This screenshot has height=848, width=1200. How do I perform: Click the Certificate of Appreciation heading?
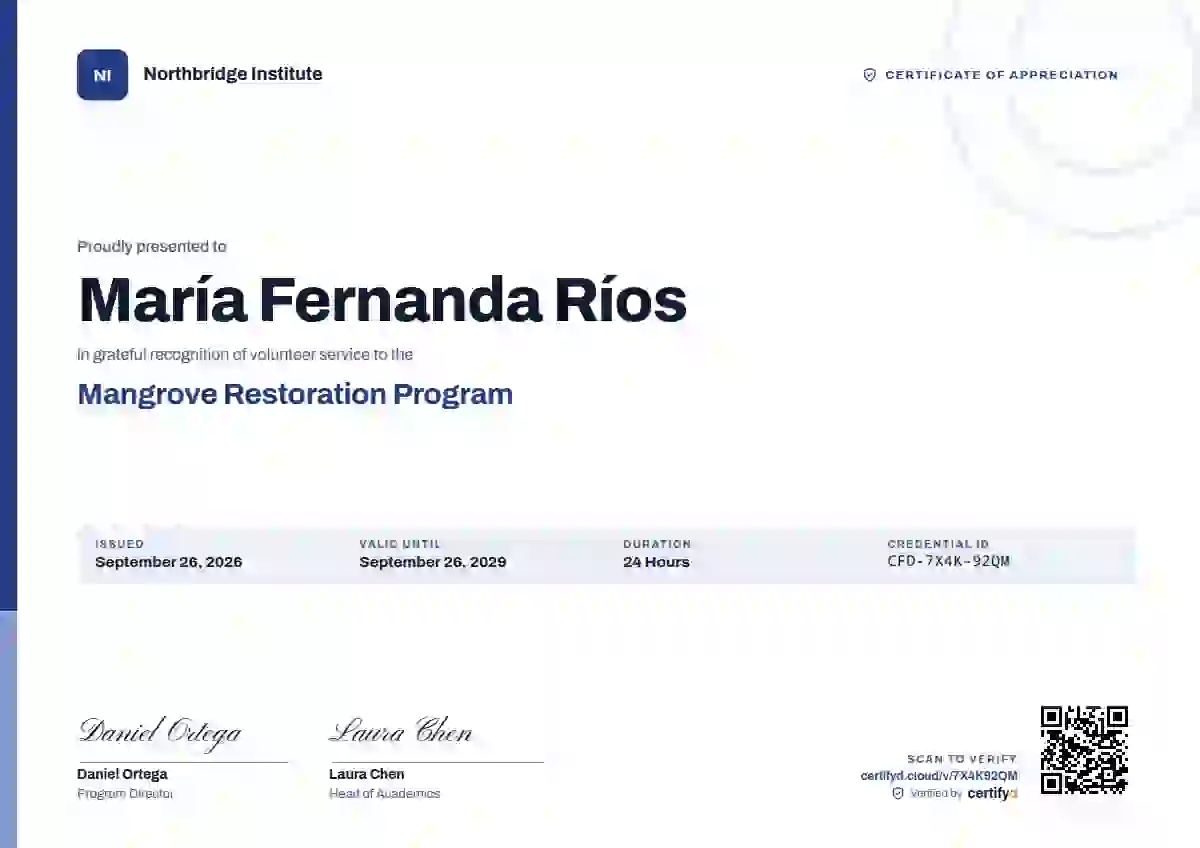point(1001,75)
